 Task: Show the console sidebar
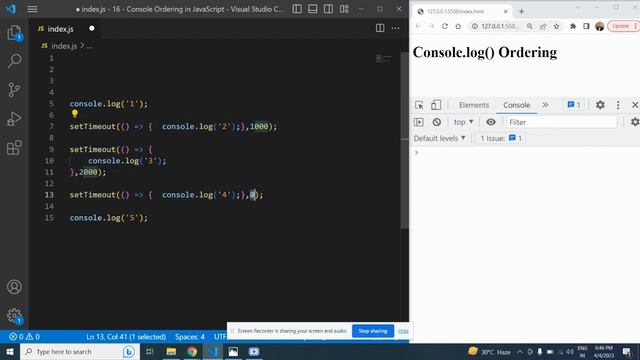419,122
